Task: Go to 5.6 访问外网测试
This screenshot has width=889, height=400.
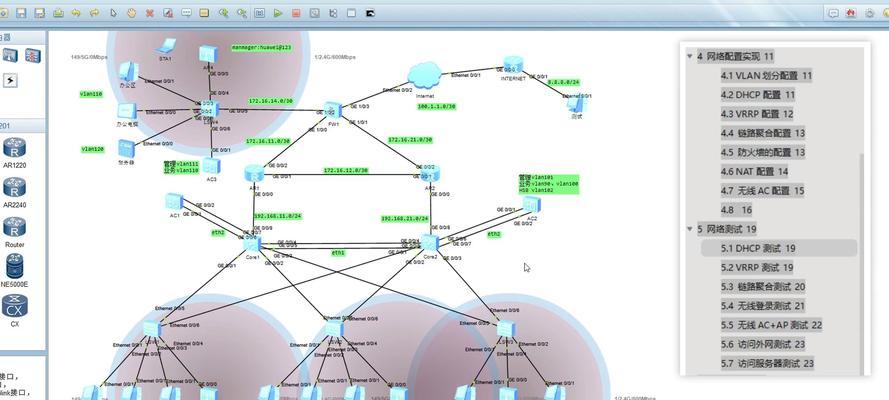Action: 763,344
